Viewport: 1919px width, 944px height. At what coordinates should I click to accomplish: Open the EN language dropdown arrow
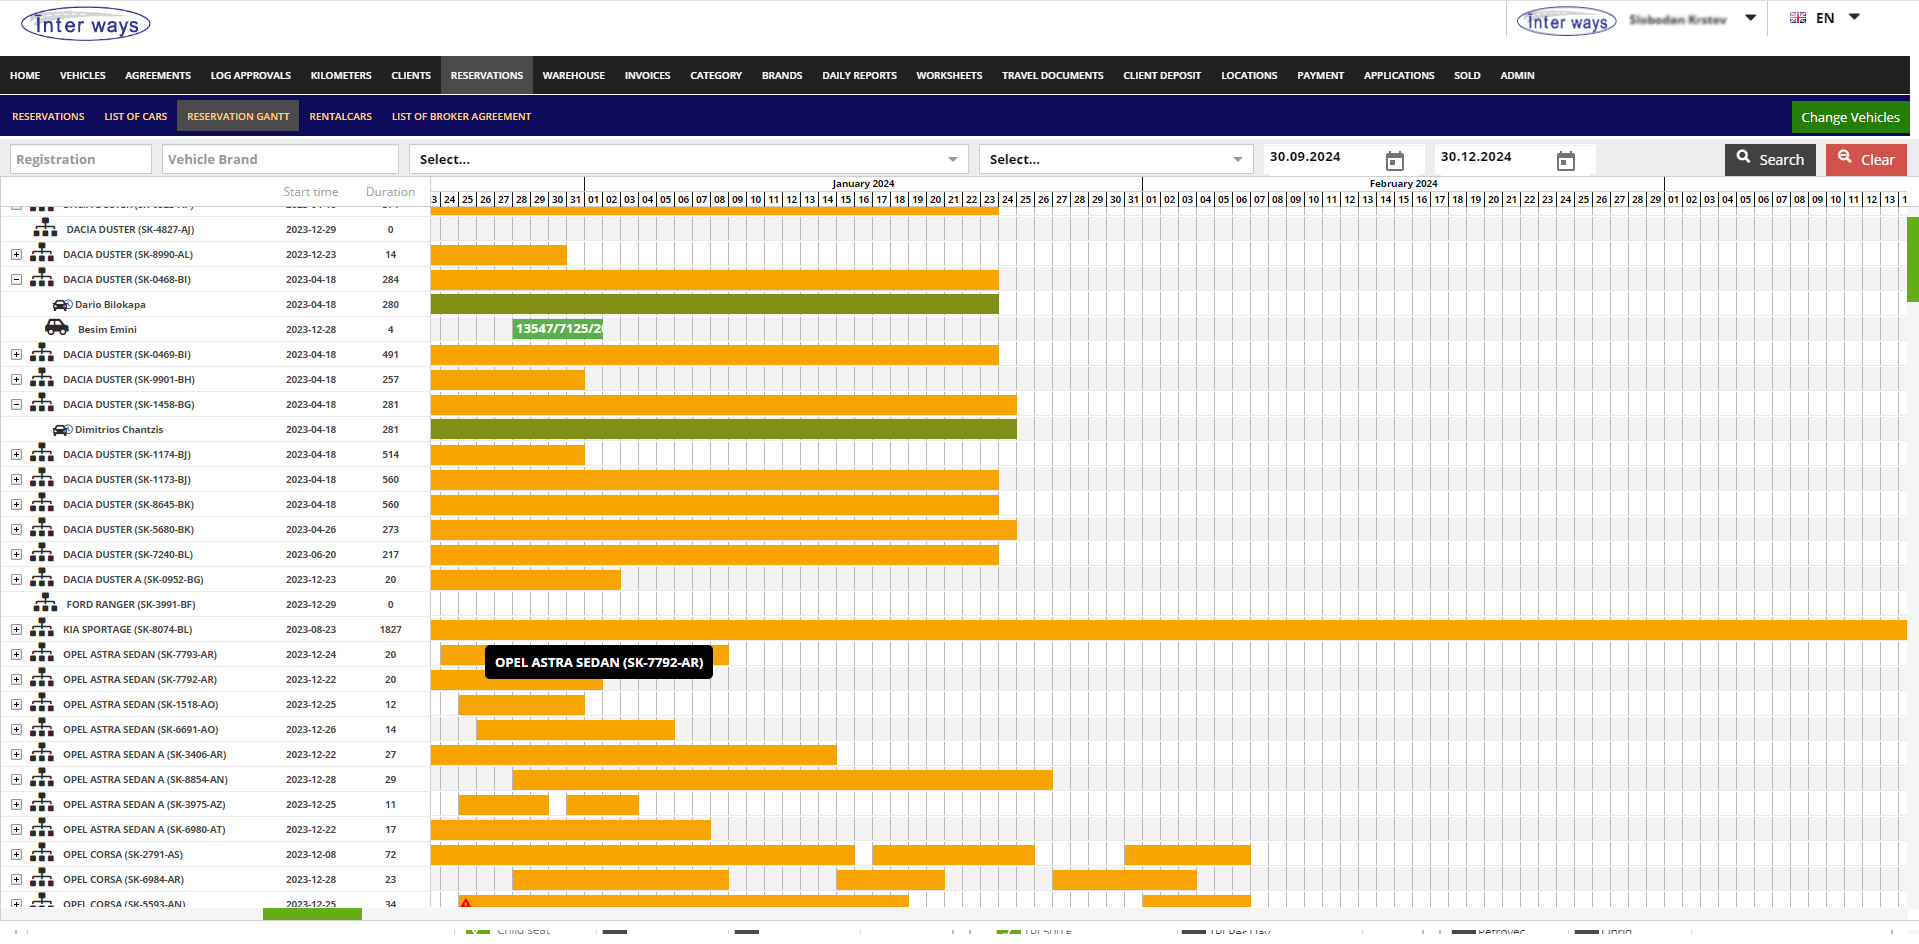coord(1854,17)
